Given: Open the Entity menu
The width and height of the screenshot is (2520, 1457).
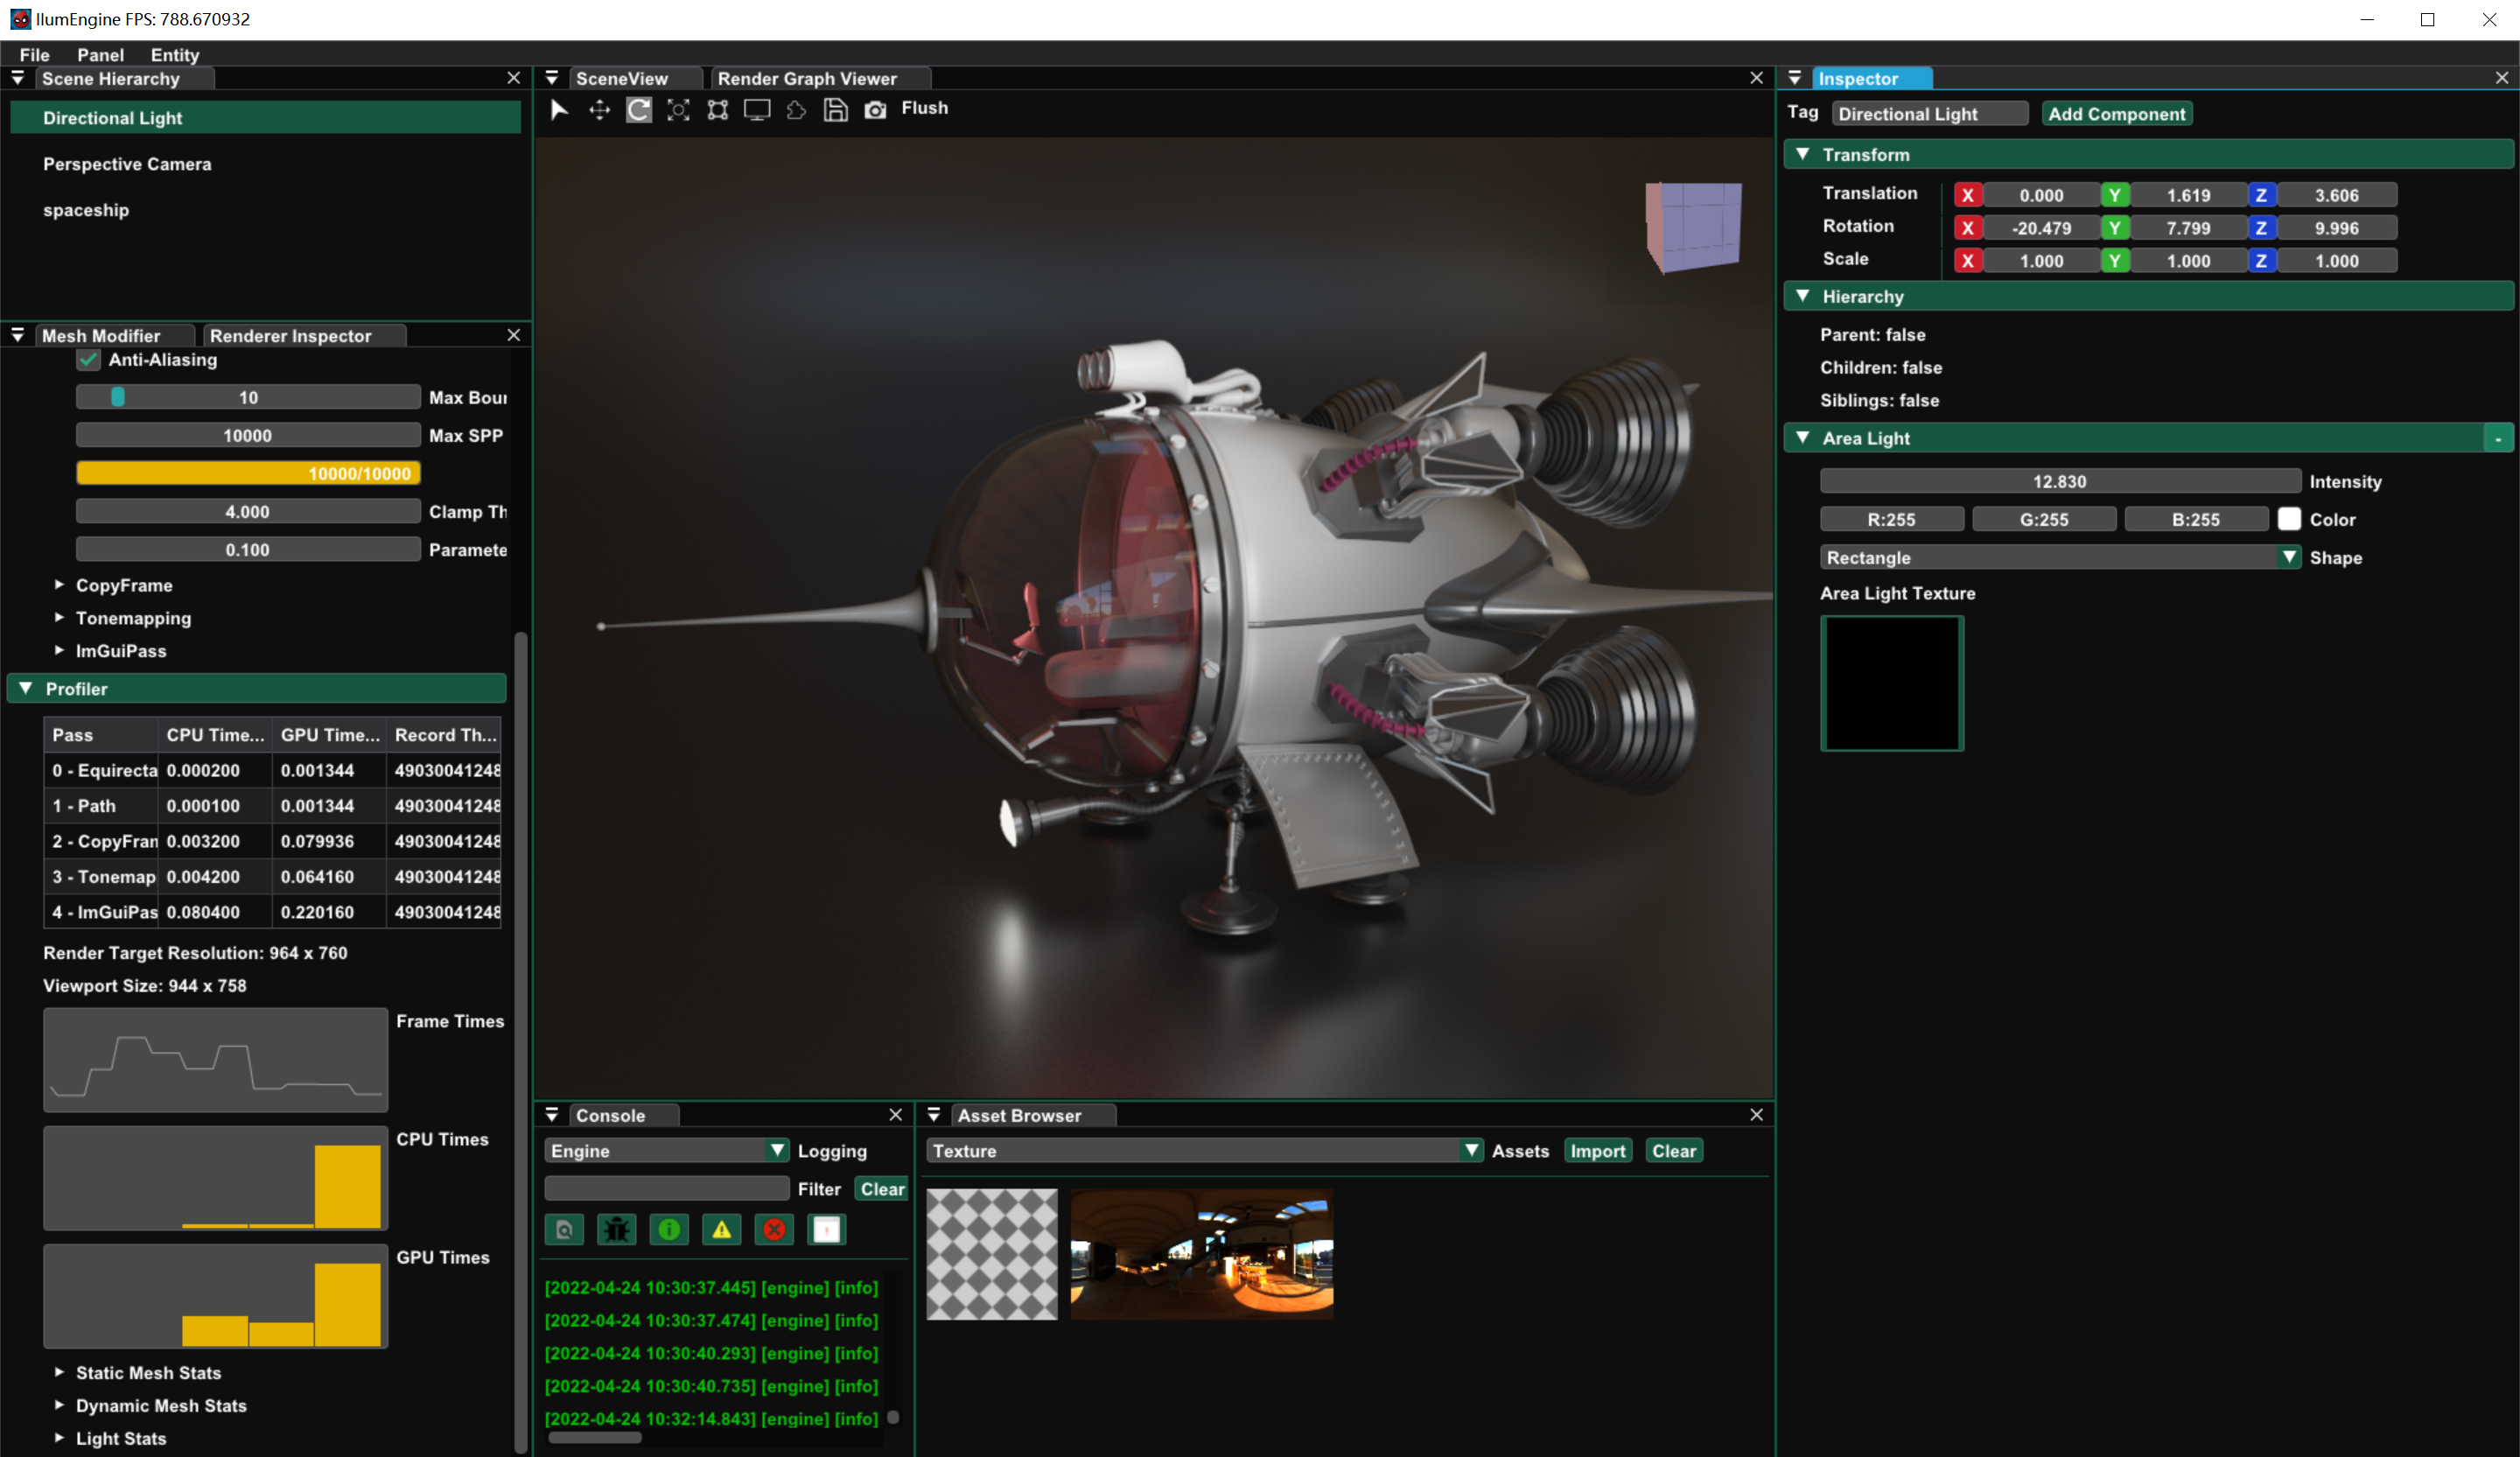Looking at the screenshot, I should (x=174, y=55).
